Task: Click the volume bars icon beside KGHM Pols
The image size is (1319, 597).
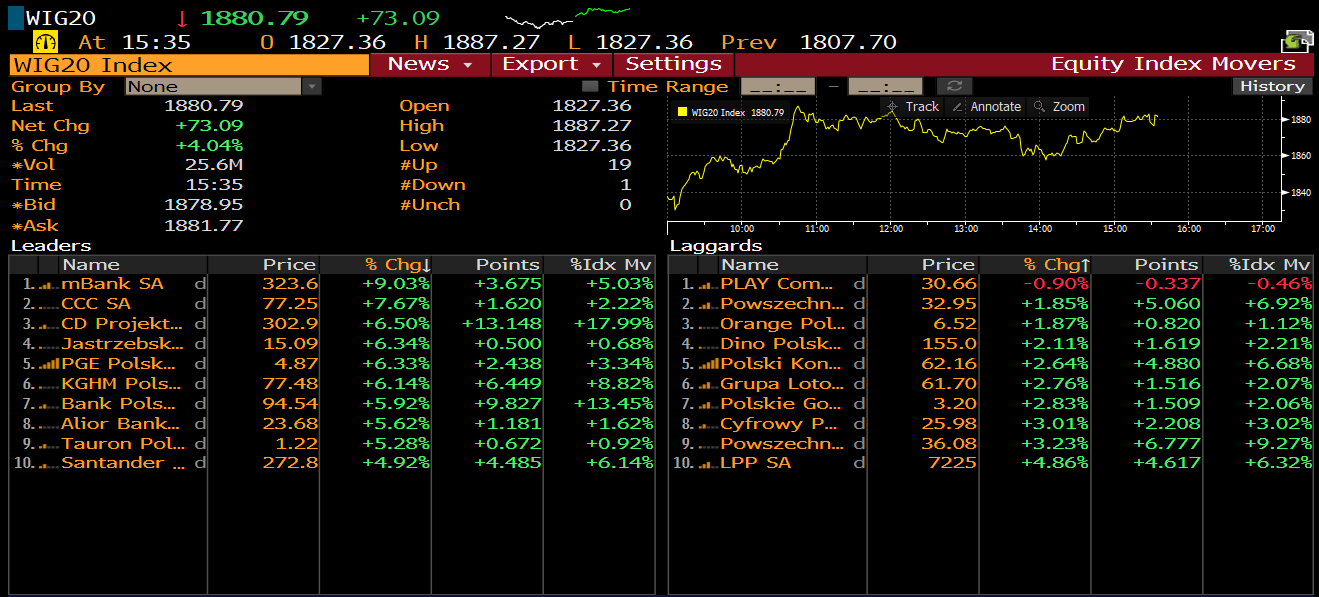Action: [50, 384]
